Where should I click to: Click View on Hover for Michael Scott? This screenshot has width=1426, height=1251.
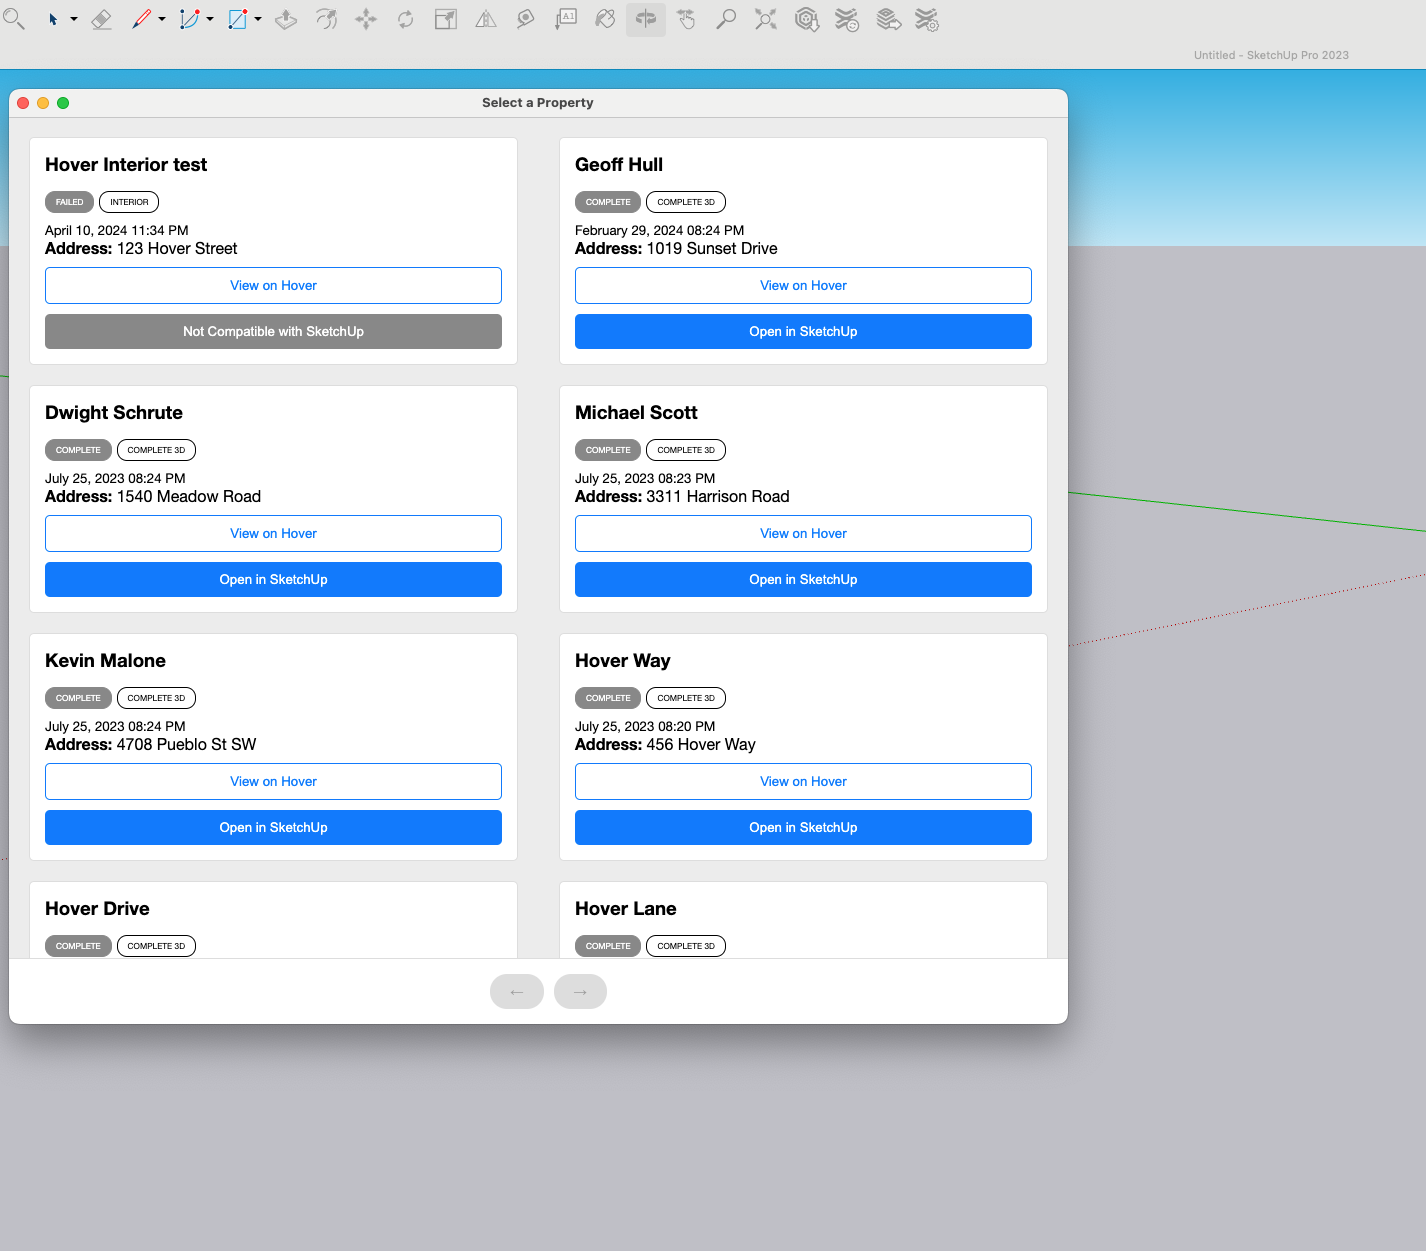(x=803, y=534)
